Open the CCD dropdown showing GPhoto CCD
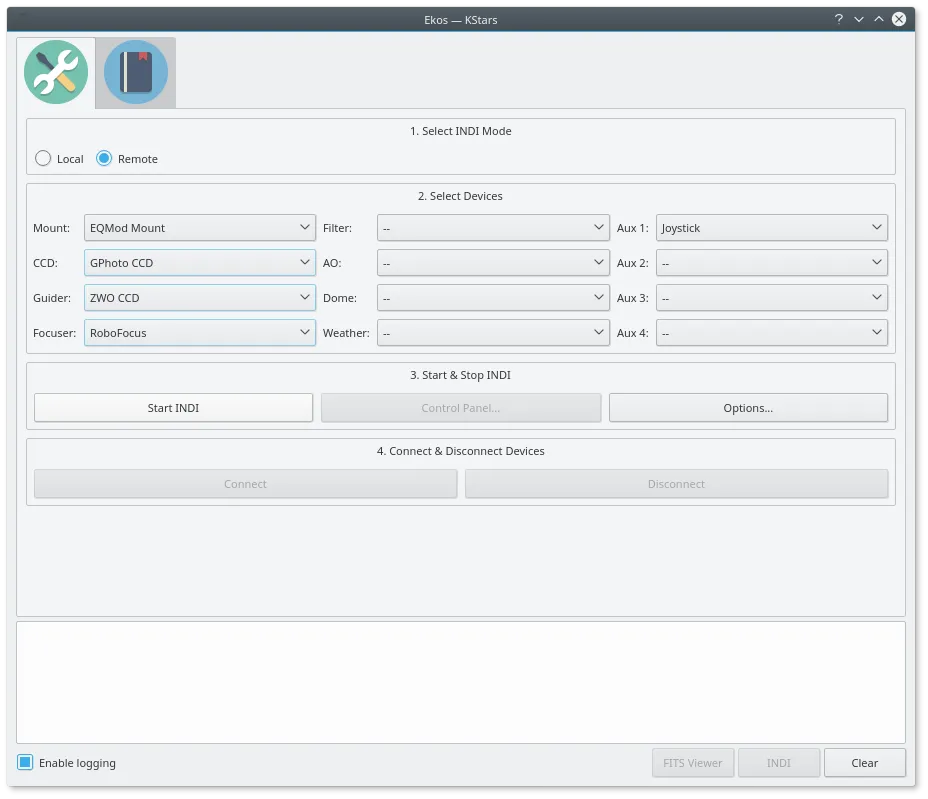 pos(199,263)
